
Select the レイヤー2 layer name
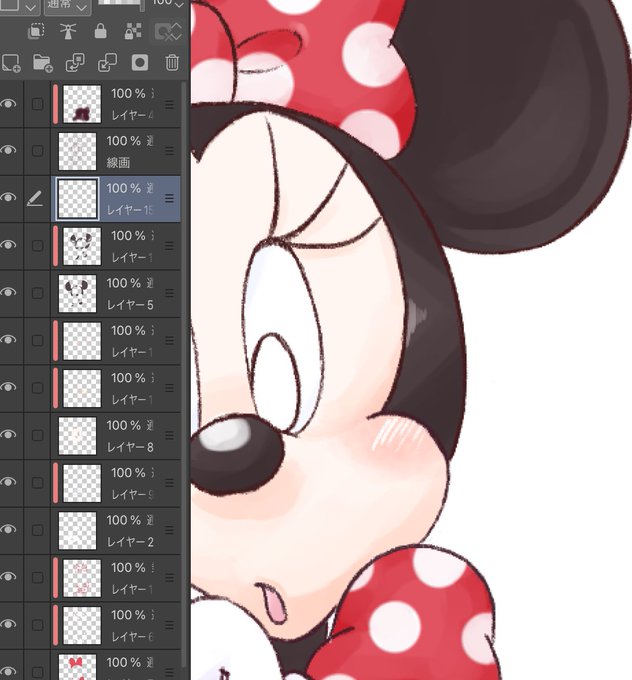point(130,542)
